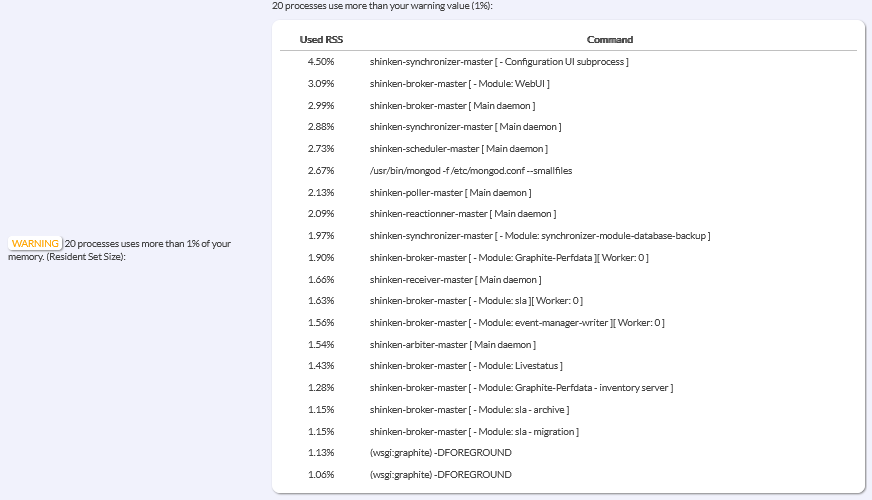Click the Used RSS column header

320,40
